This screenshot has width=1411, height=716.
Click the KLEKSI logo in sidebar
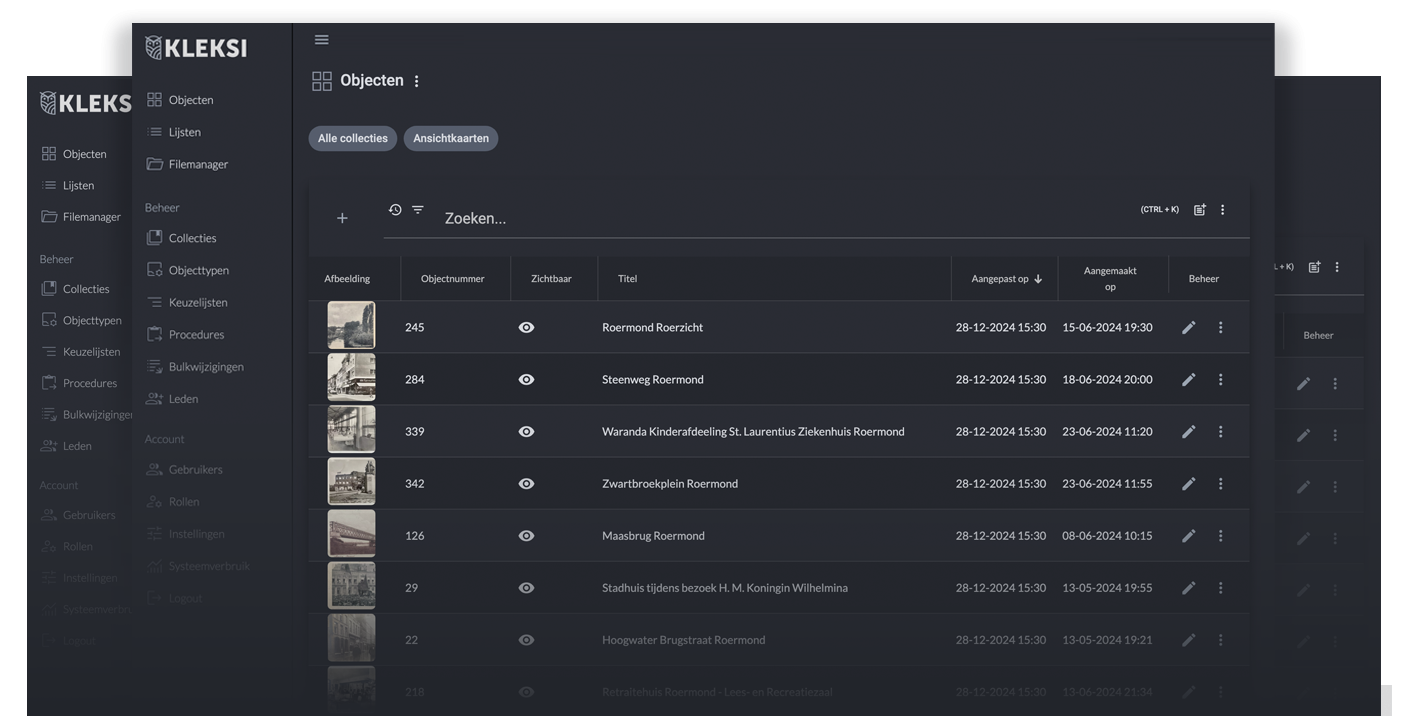tap(196, 48)
